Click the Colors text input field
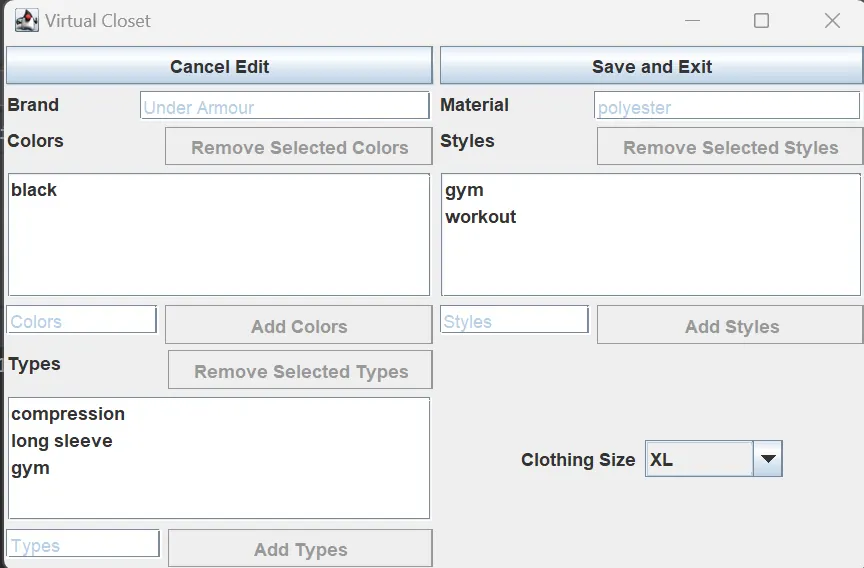 pyautogui.click(x=82, y=320)
